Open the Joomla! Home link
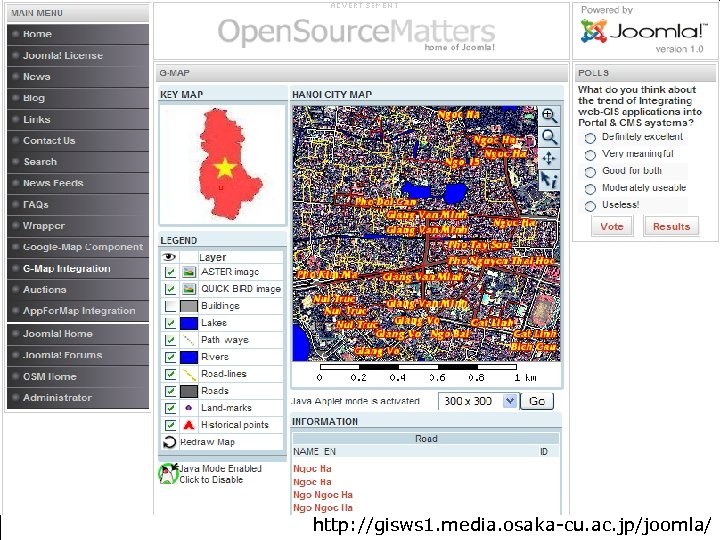Viewport: 720px width, 540px height. point(78,334)
